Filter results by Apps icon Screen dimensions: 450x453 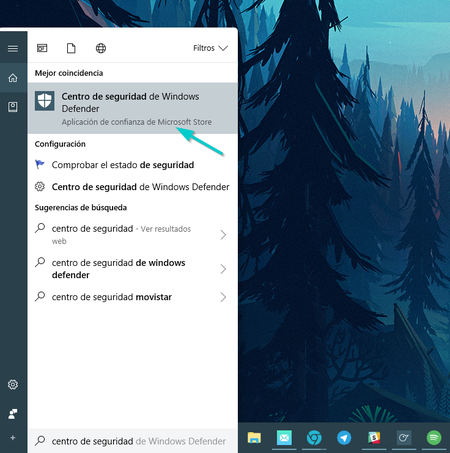(x=42, y=48)
